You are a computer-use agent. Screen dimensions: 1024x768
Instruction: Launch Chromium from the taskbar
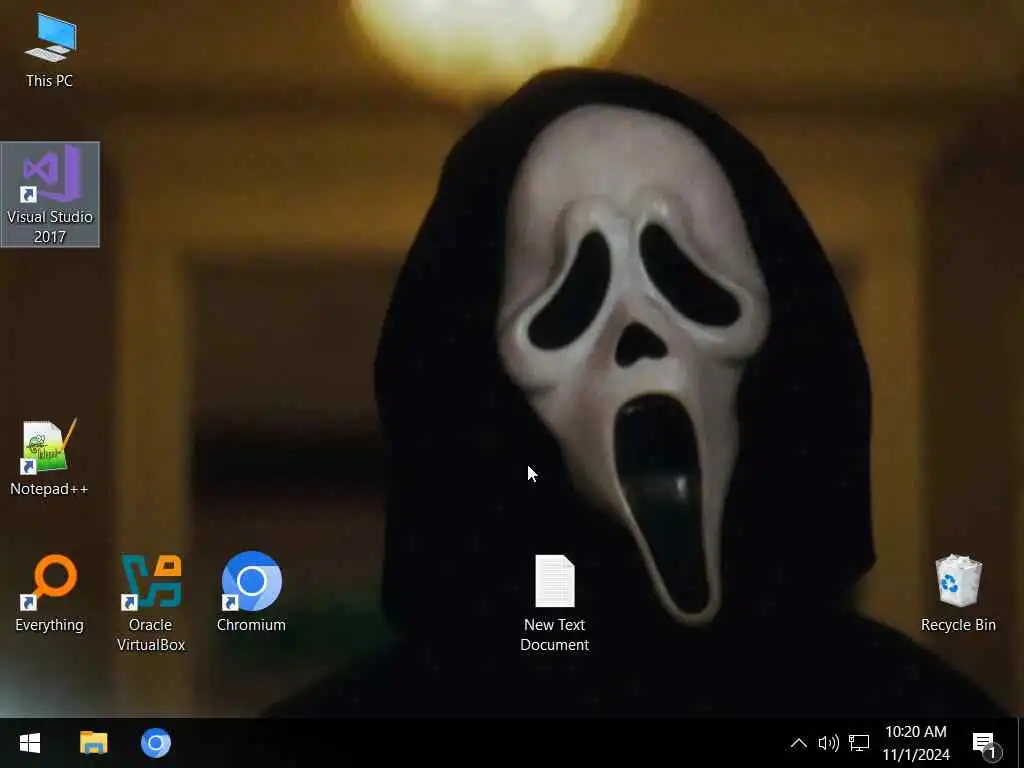[x=155, y=743]
